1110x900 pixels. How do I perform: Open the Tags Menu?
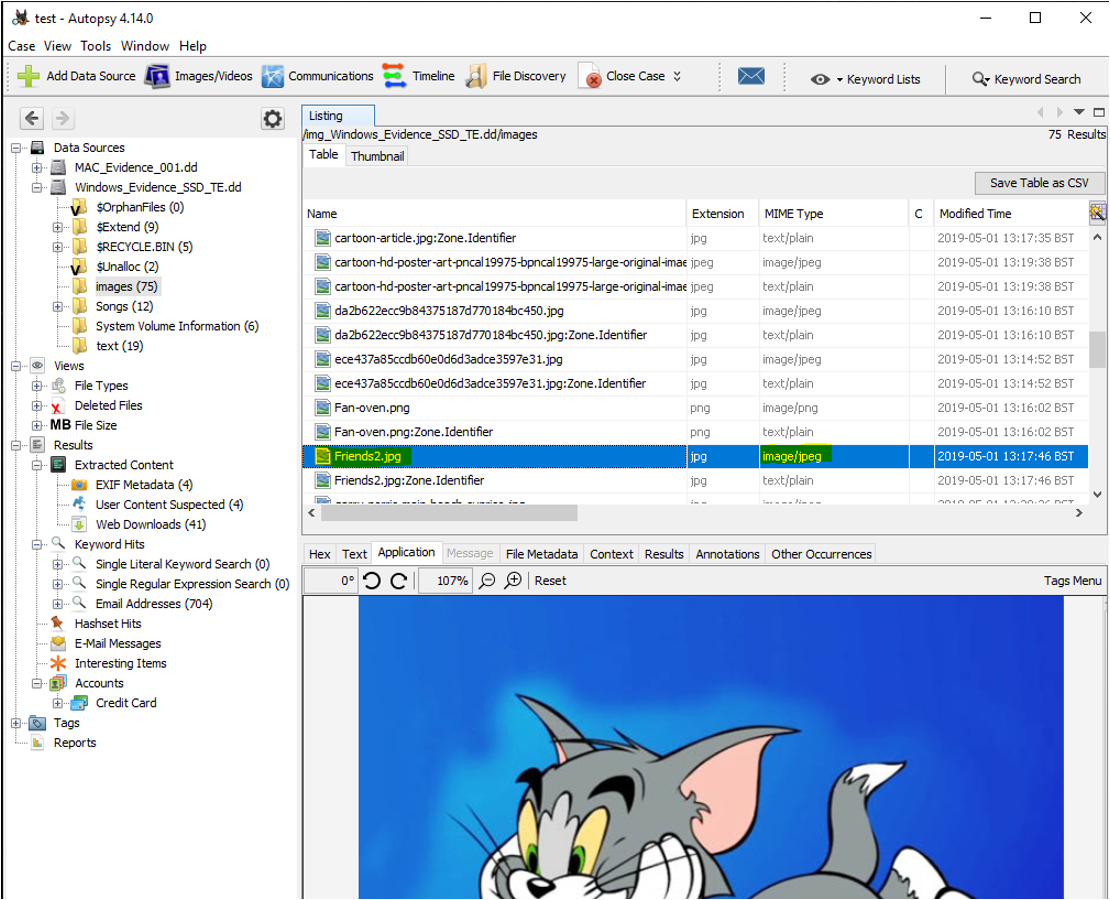[1072, 581]
